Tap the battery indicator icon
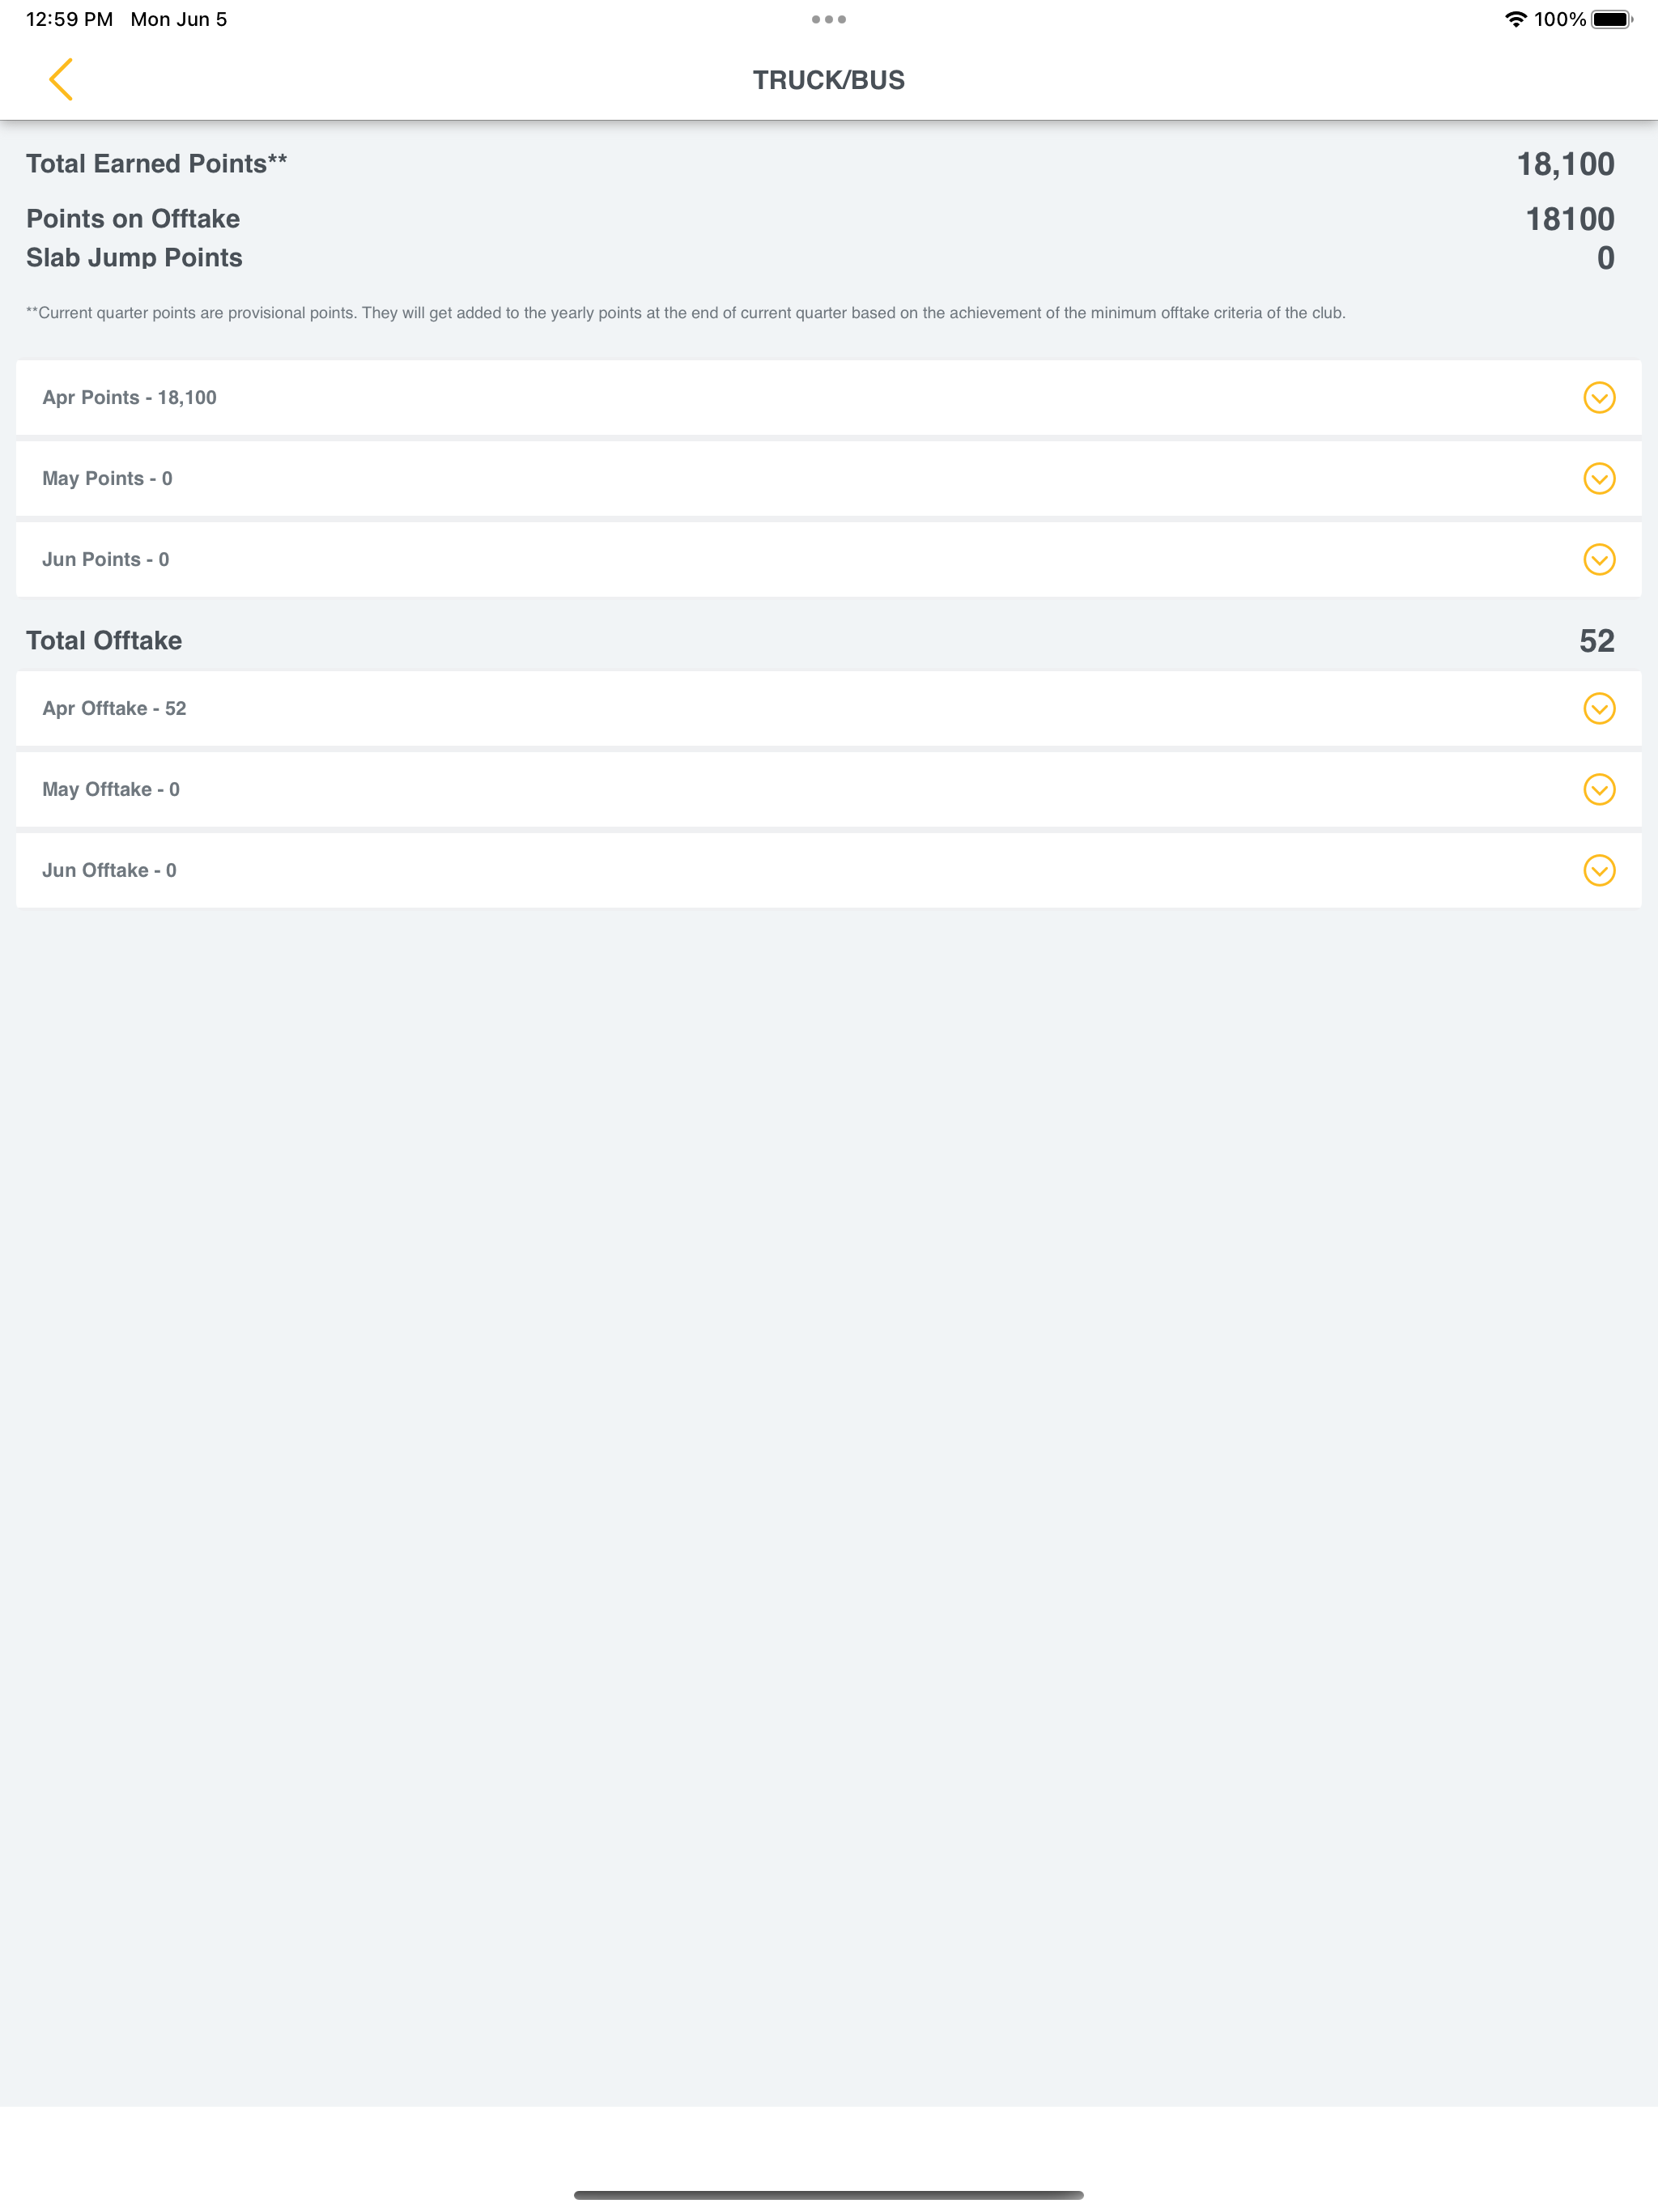1658x2212 pixels. click(1611, 19)
